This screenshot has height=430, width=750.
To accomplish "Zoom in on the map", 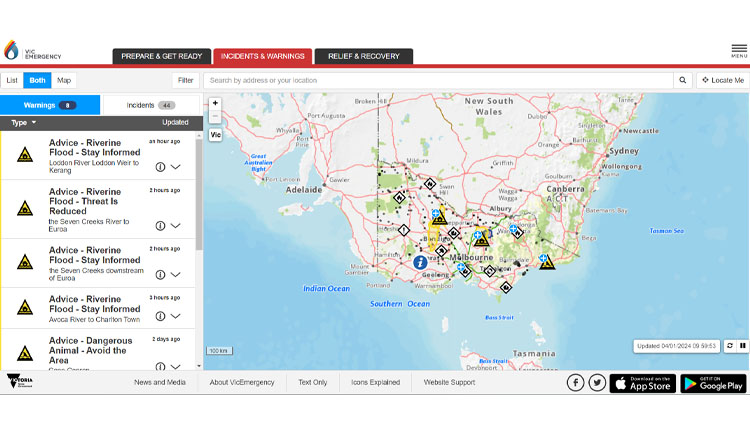I will click(x=215, y=103).
